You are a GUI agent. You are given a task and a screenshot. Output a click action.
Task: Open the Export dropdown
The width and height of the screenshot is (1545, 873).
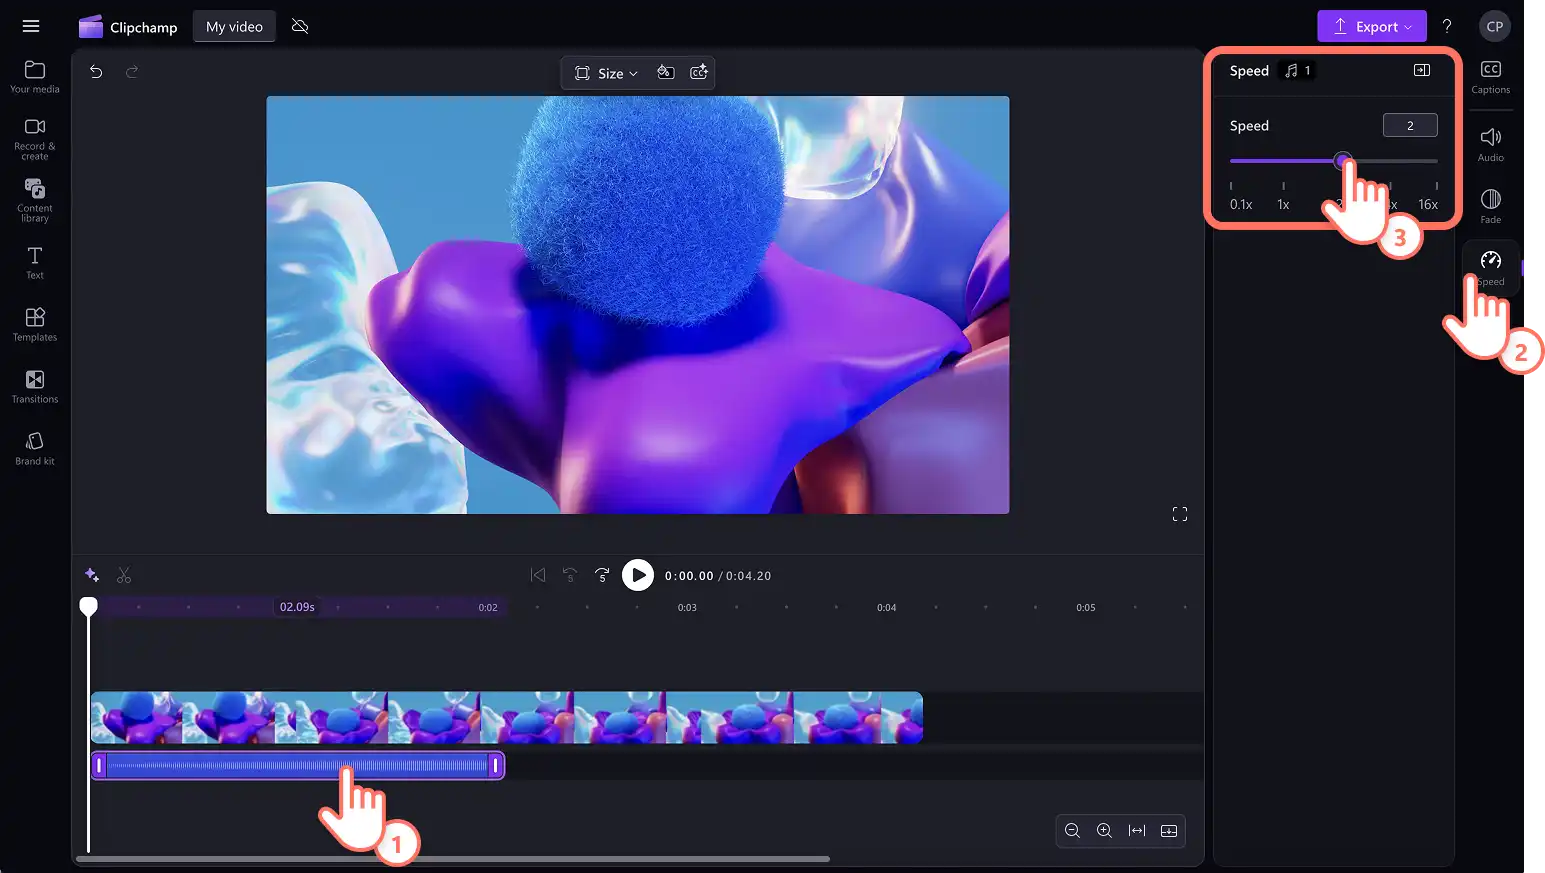pos(1371,27)
